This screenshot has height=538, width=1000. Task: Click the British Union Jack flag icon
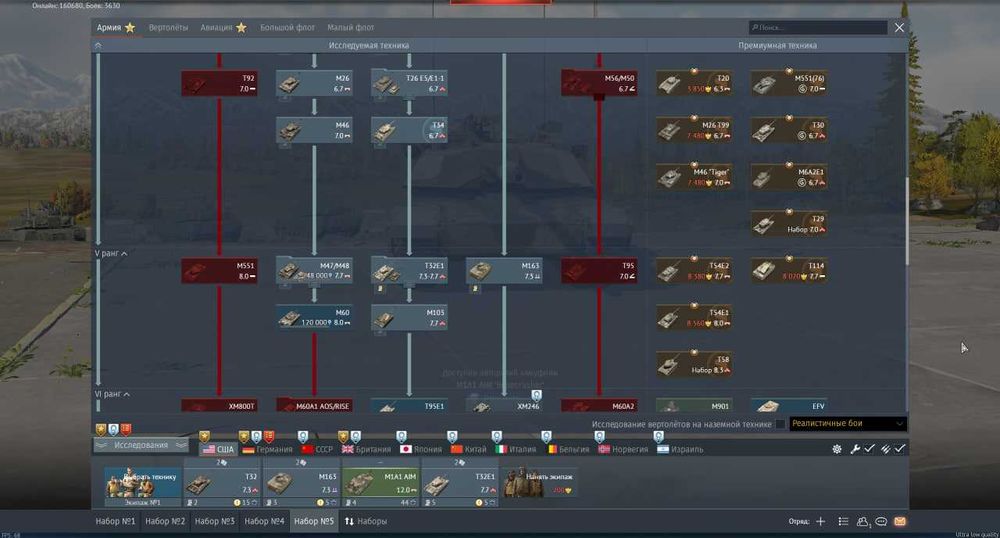coord(348,449)
